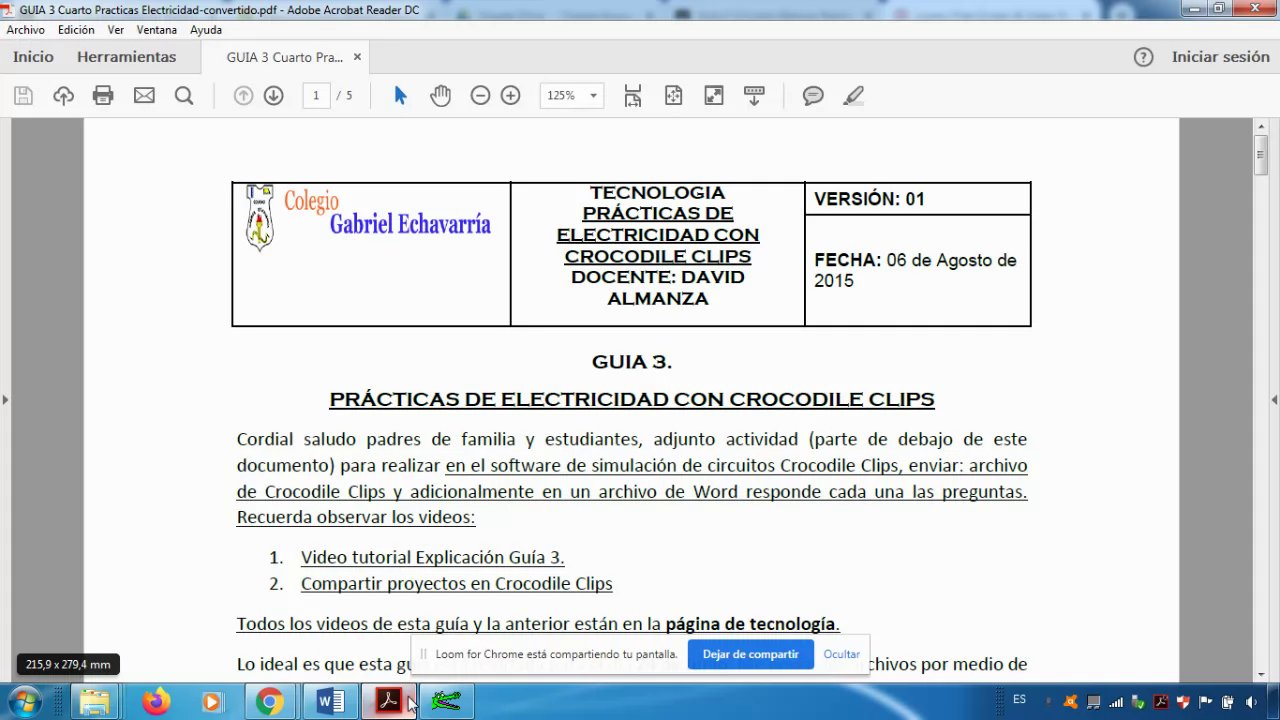The height and width of the screenshot is (720, 1280).
Task: Click the ES language indicator
Action: 1019,700
